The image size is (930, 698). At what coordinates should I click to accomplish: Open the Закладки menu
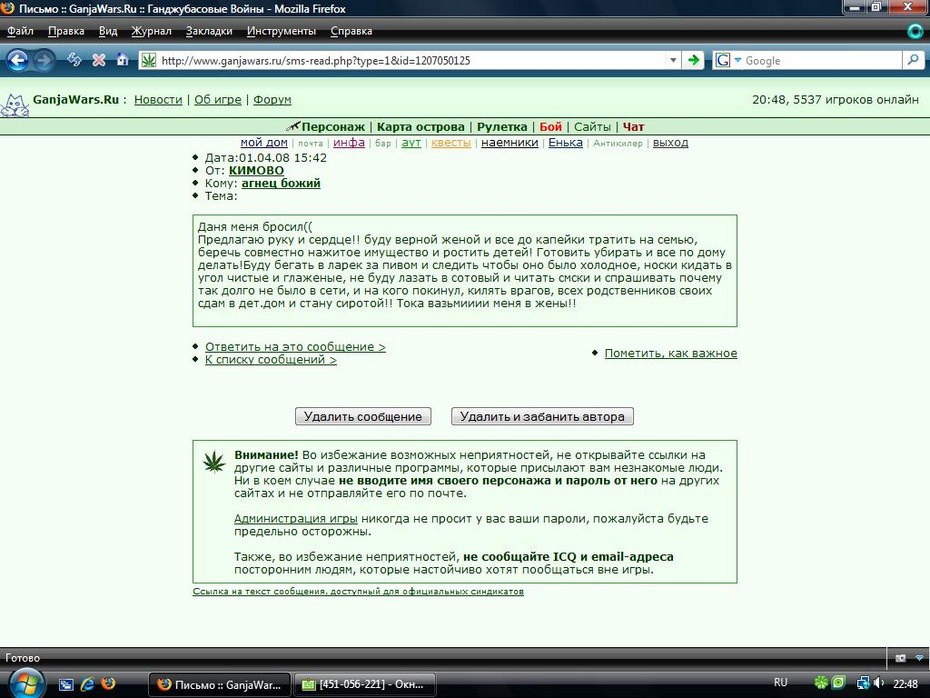click(x=209, y=31)
